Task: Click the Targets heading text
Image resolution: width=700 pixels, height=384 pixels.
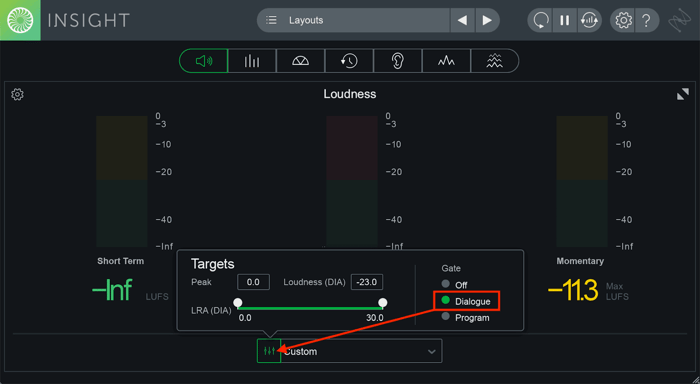Action: [x=212, y=264]
